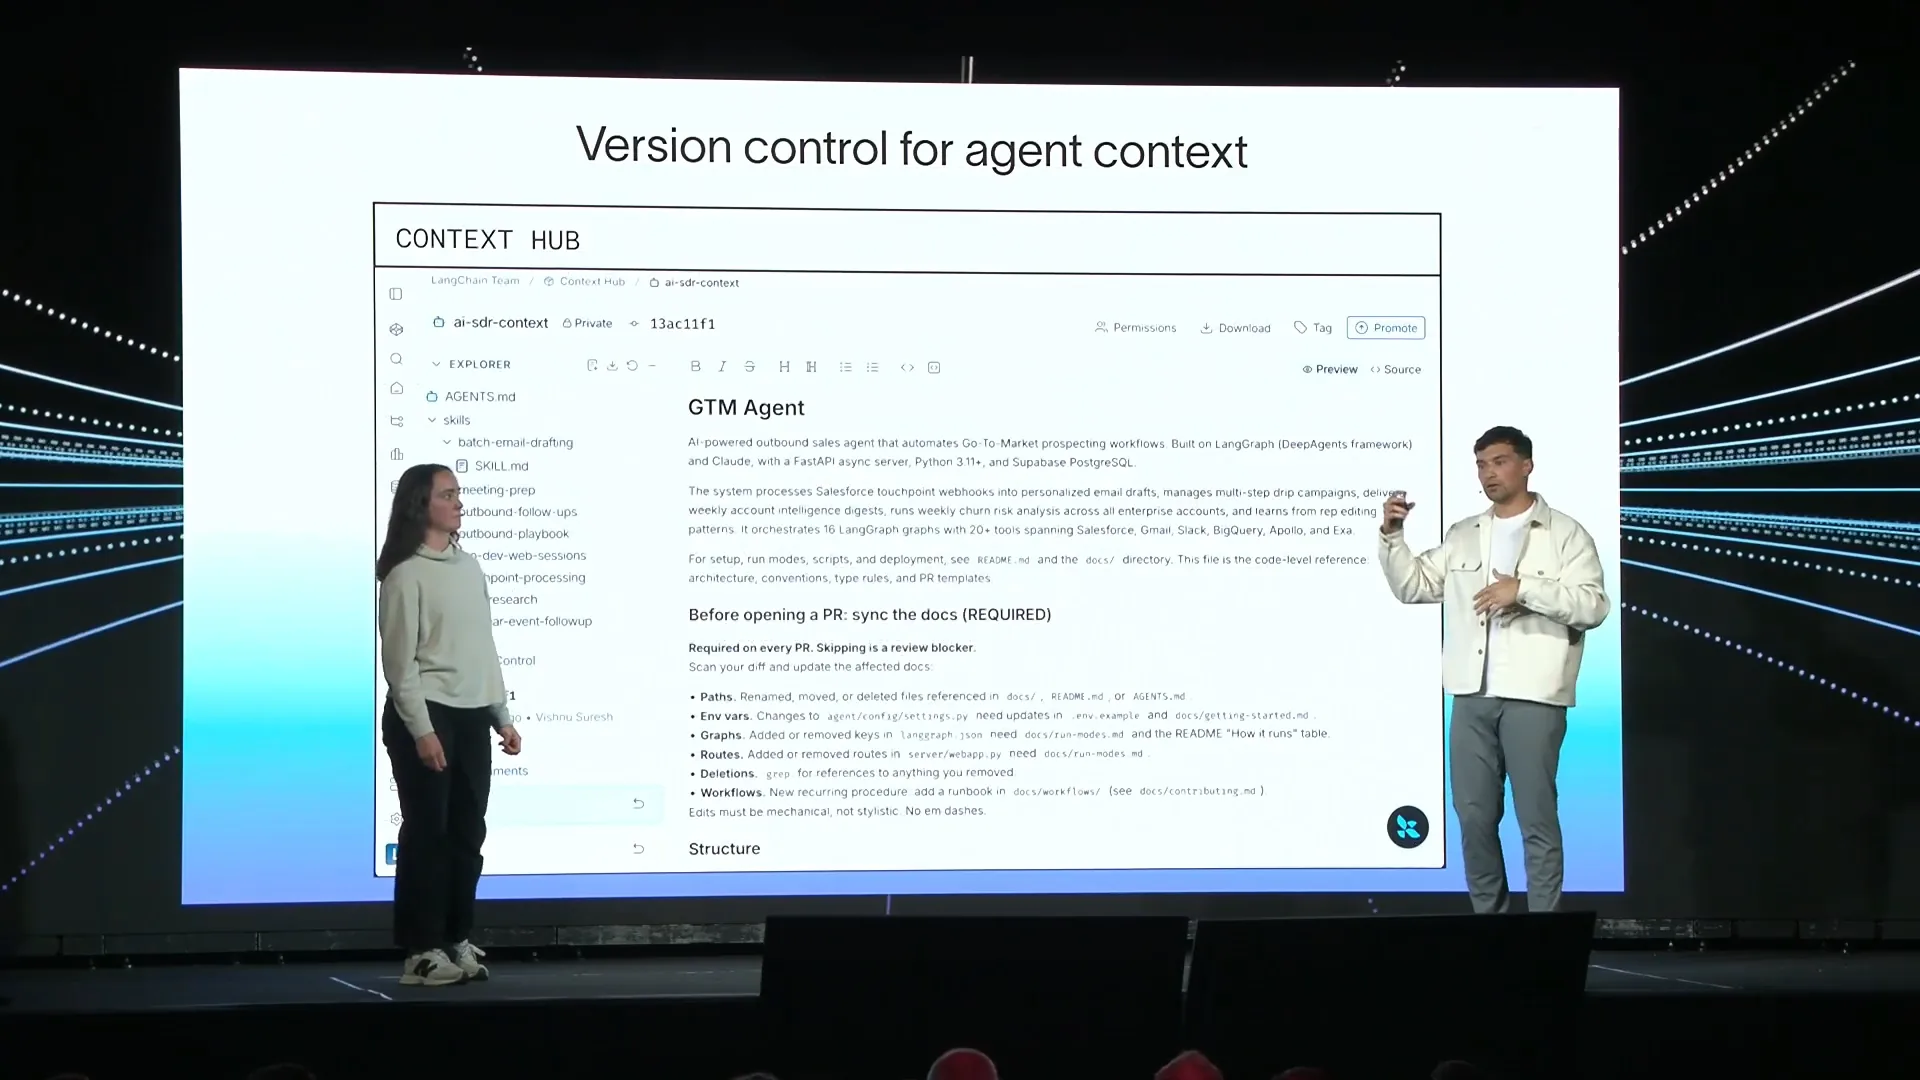1920x1080 pixels.
Task: Click the commit hash 13ac11f1
Action: [x=682, y=323]
